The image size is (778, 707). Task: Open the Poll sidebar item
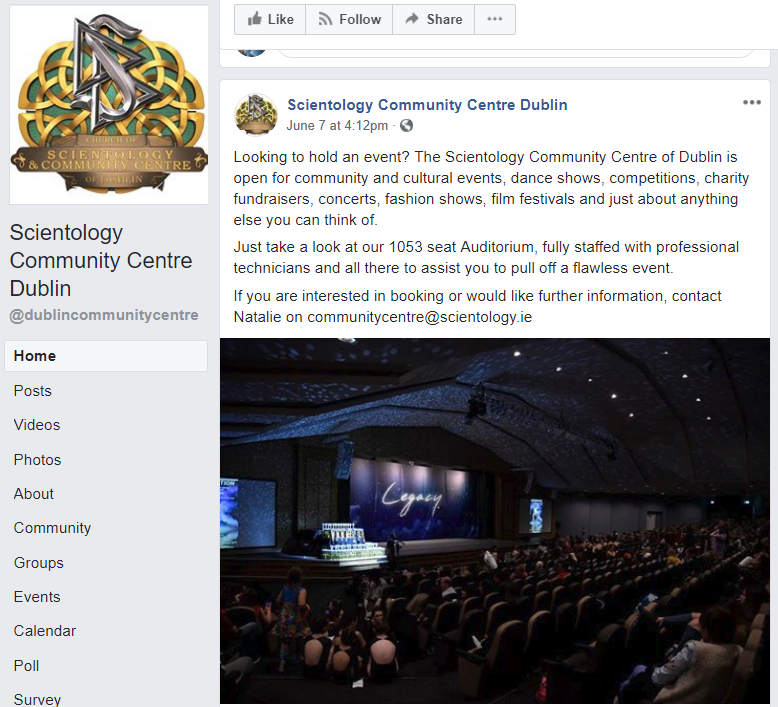coord(26,666)
